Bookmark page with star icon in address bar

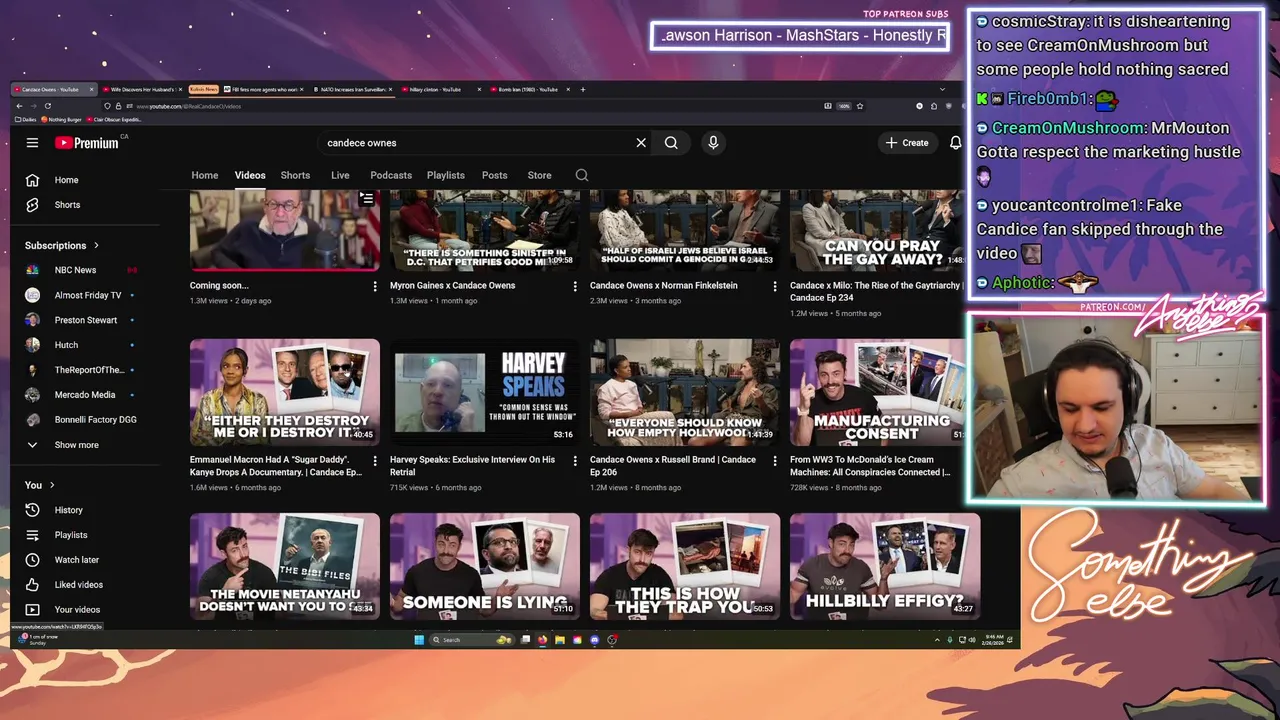tap(860, 106)
